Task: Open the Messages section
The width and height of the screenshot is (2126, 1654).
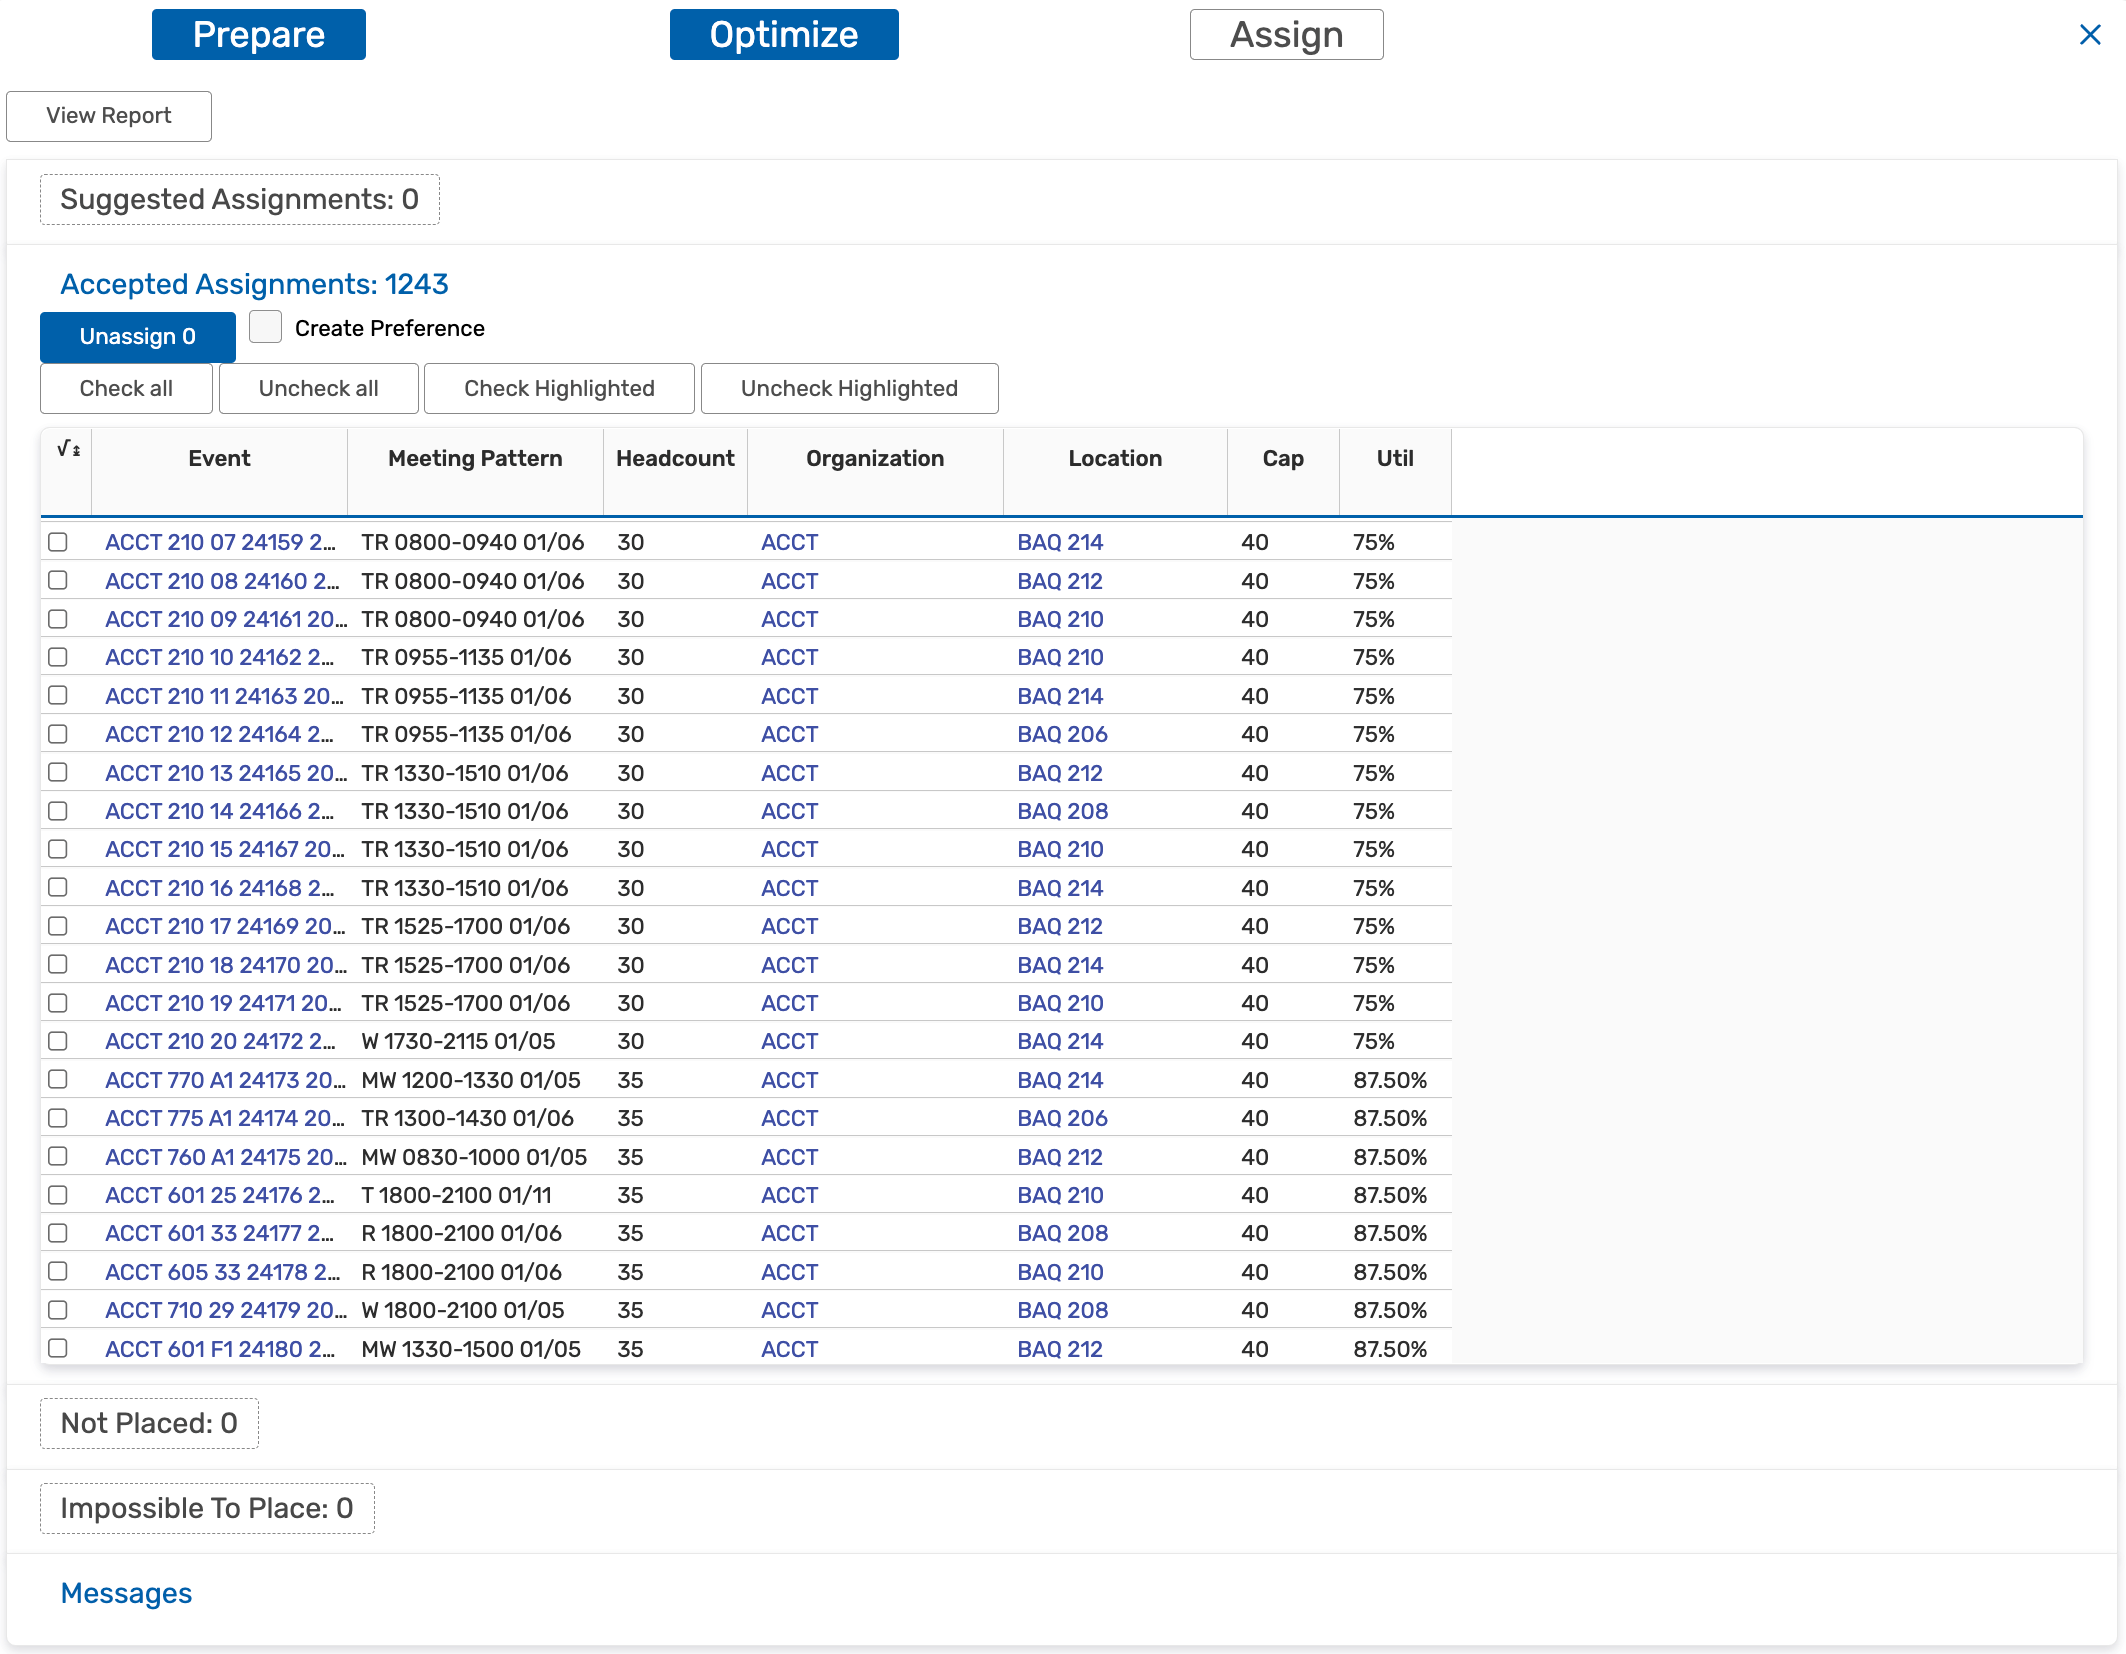Action: click(x=126, y=1593)
